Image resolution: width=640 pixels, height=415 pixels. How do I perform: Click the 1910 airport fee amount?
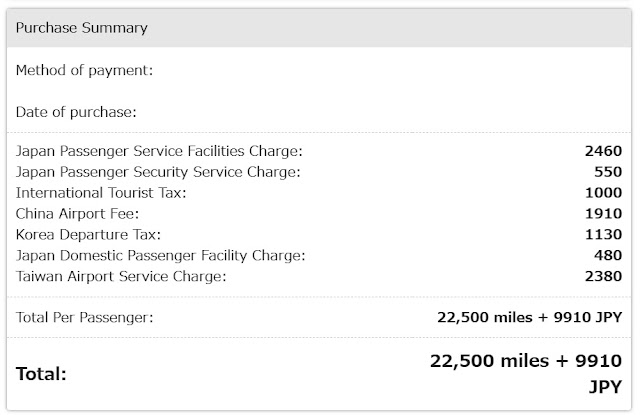tap(603, 214)
